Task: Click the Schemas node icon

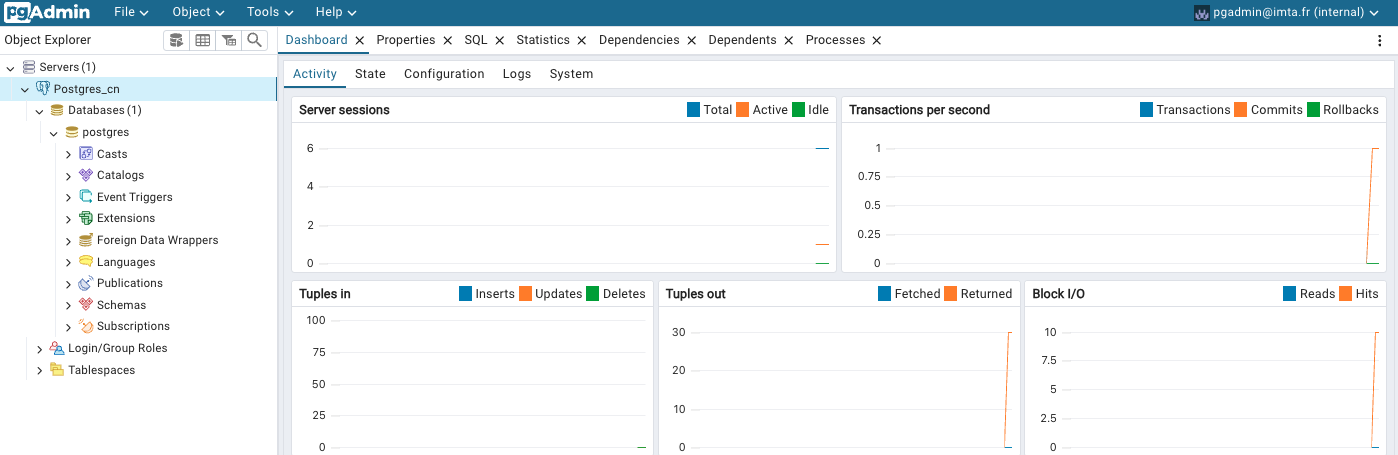Action: [x=86, y=305]
